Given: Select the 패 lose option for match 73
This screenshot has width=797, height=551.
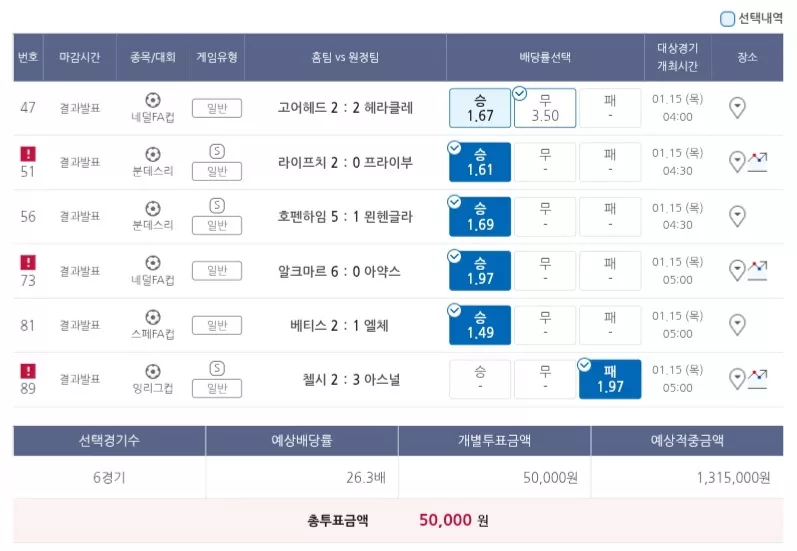Looking at the screenshot, I should (x=610, y=271).
